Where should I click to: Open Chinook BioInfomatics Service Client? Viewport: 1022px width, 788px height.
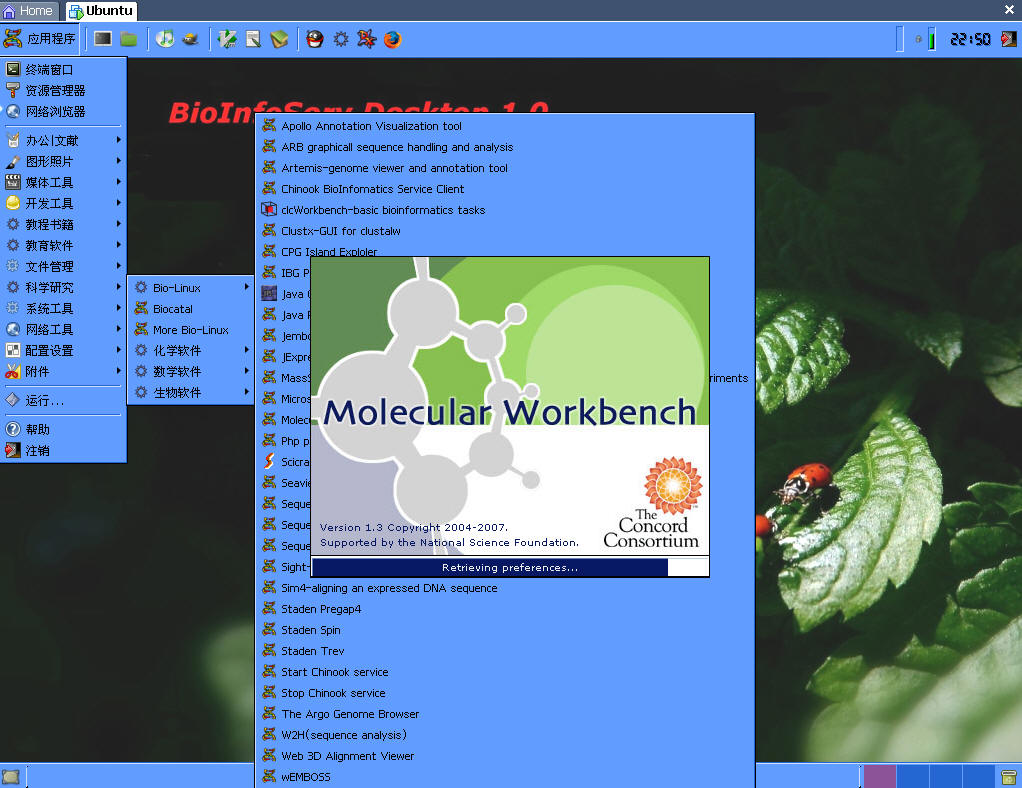click(x=505, y=189)
